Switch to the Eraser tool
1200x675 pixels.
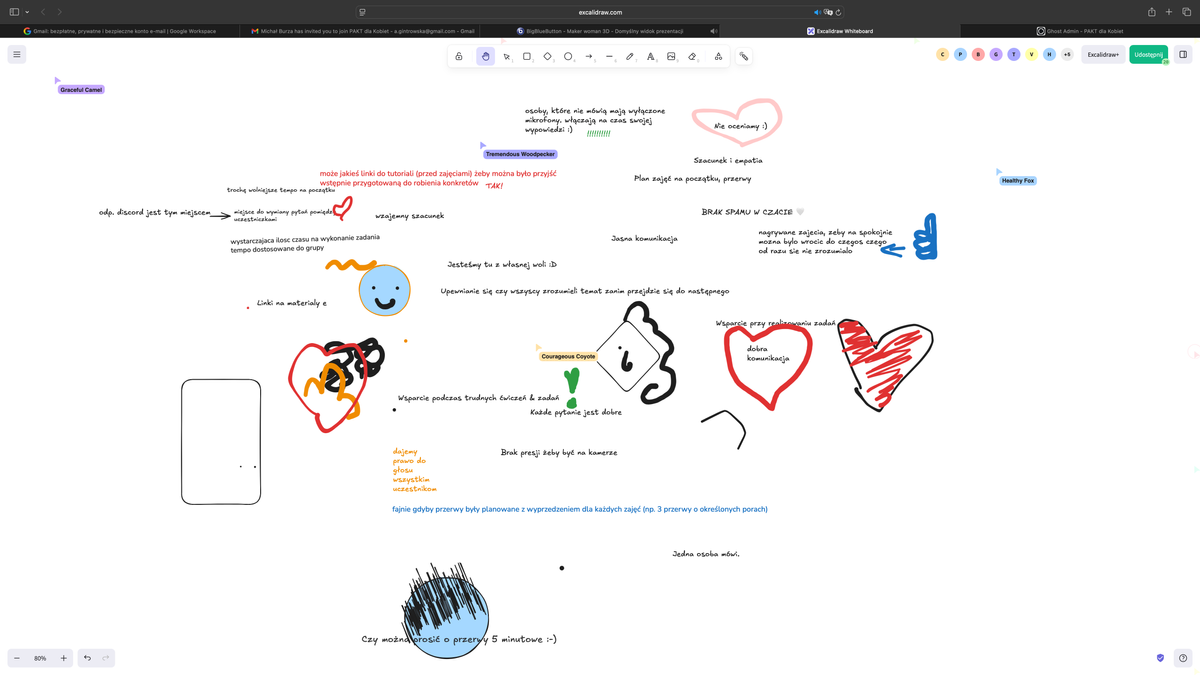coord(692,57)
